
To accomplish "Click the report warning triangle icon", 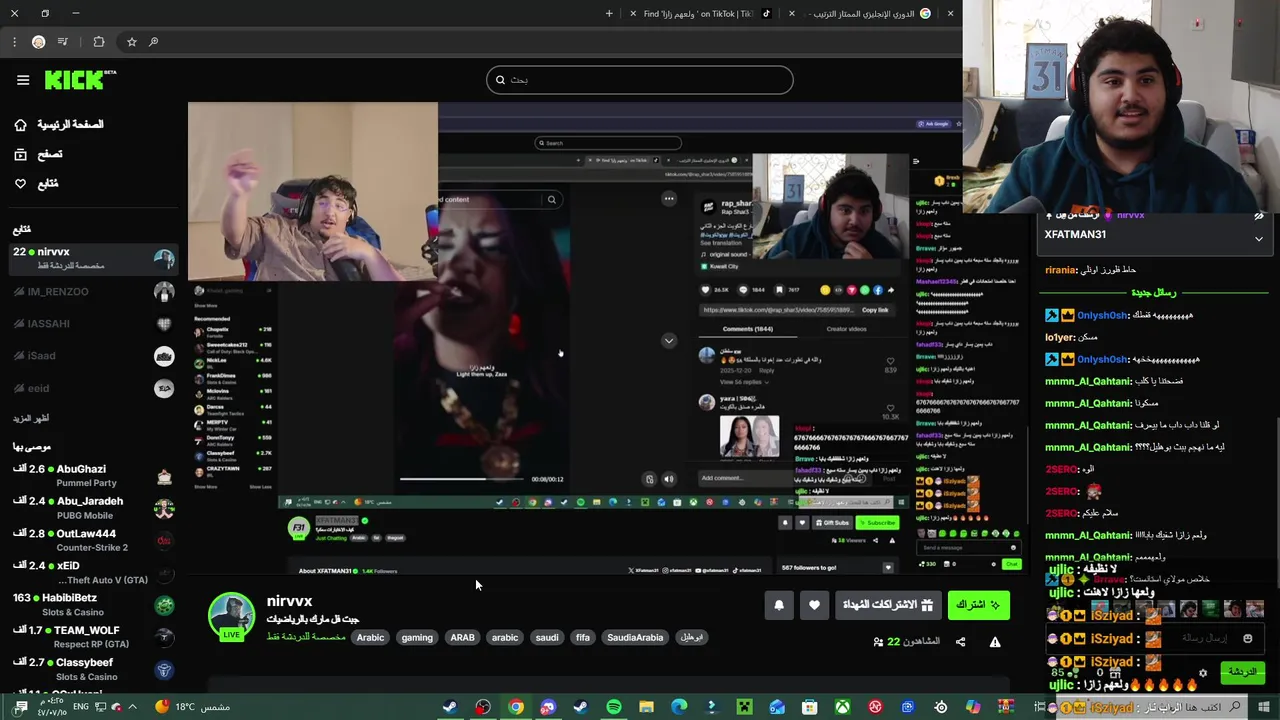I will [995, 642].
